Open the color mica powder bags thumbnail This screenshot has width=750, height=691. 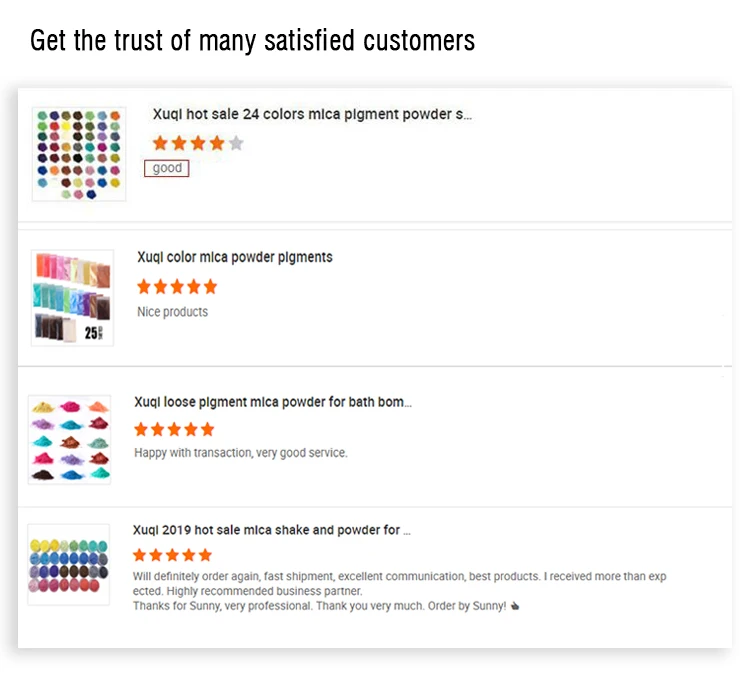pos(72,298)
